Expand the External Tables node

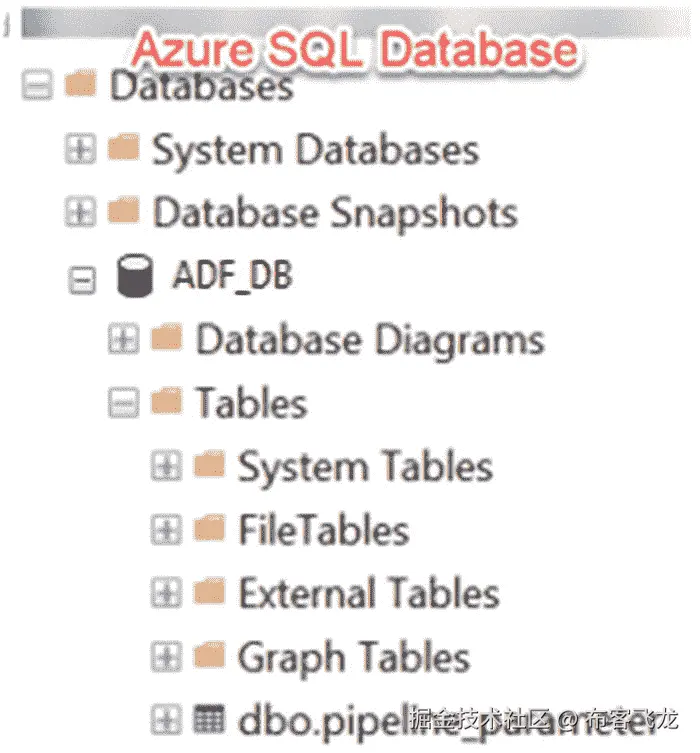[165, 593]
